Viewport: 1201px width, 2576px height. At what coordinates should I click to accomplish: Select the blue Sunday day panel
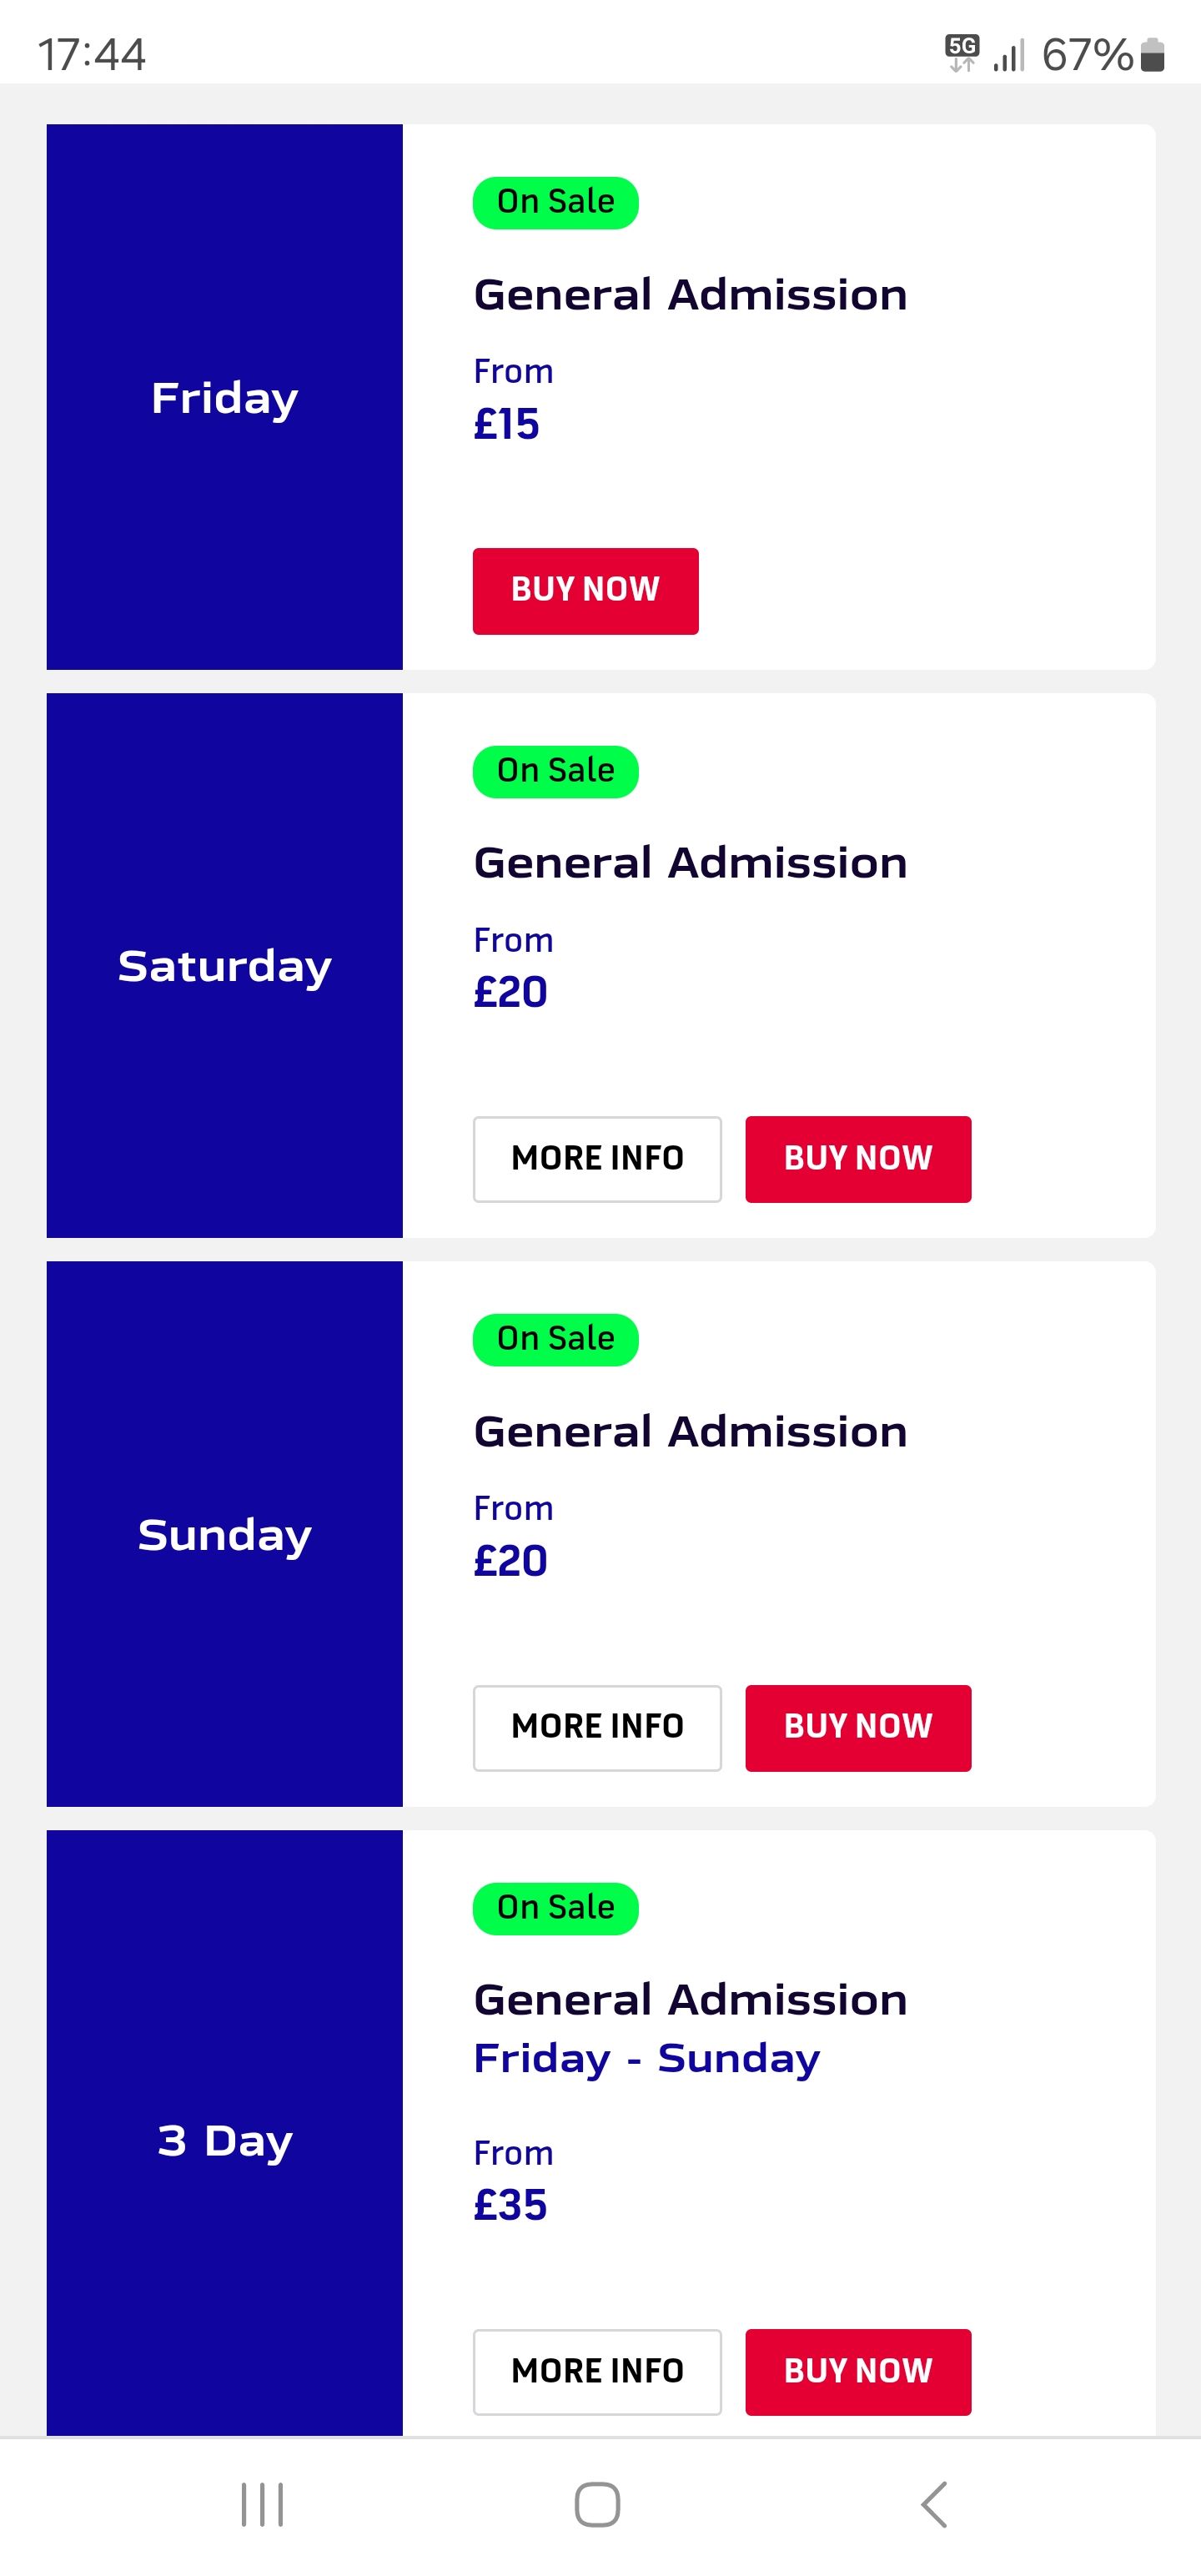[224, 1534]
